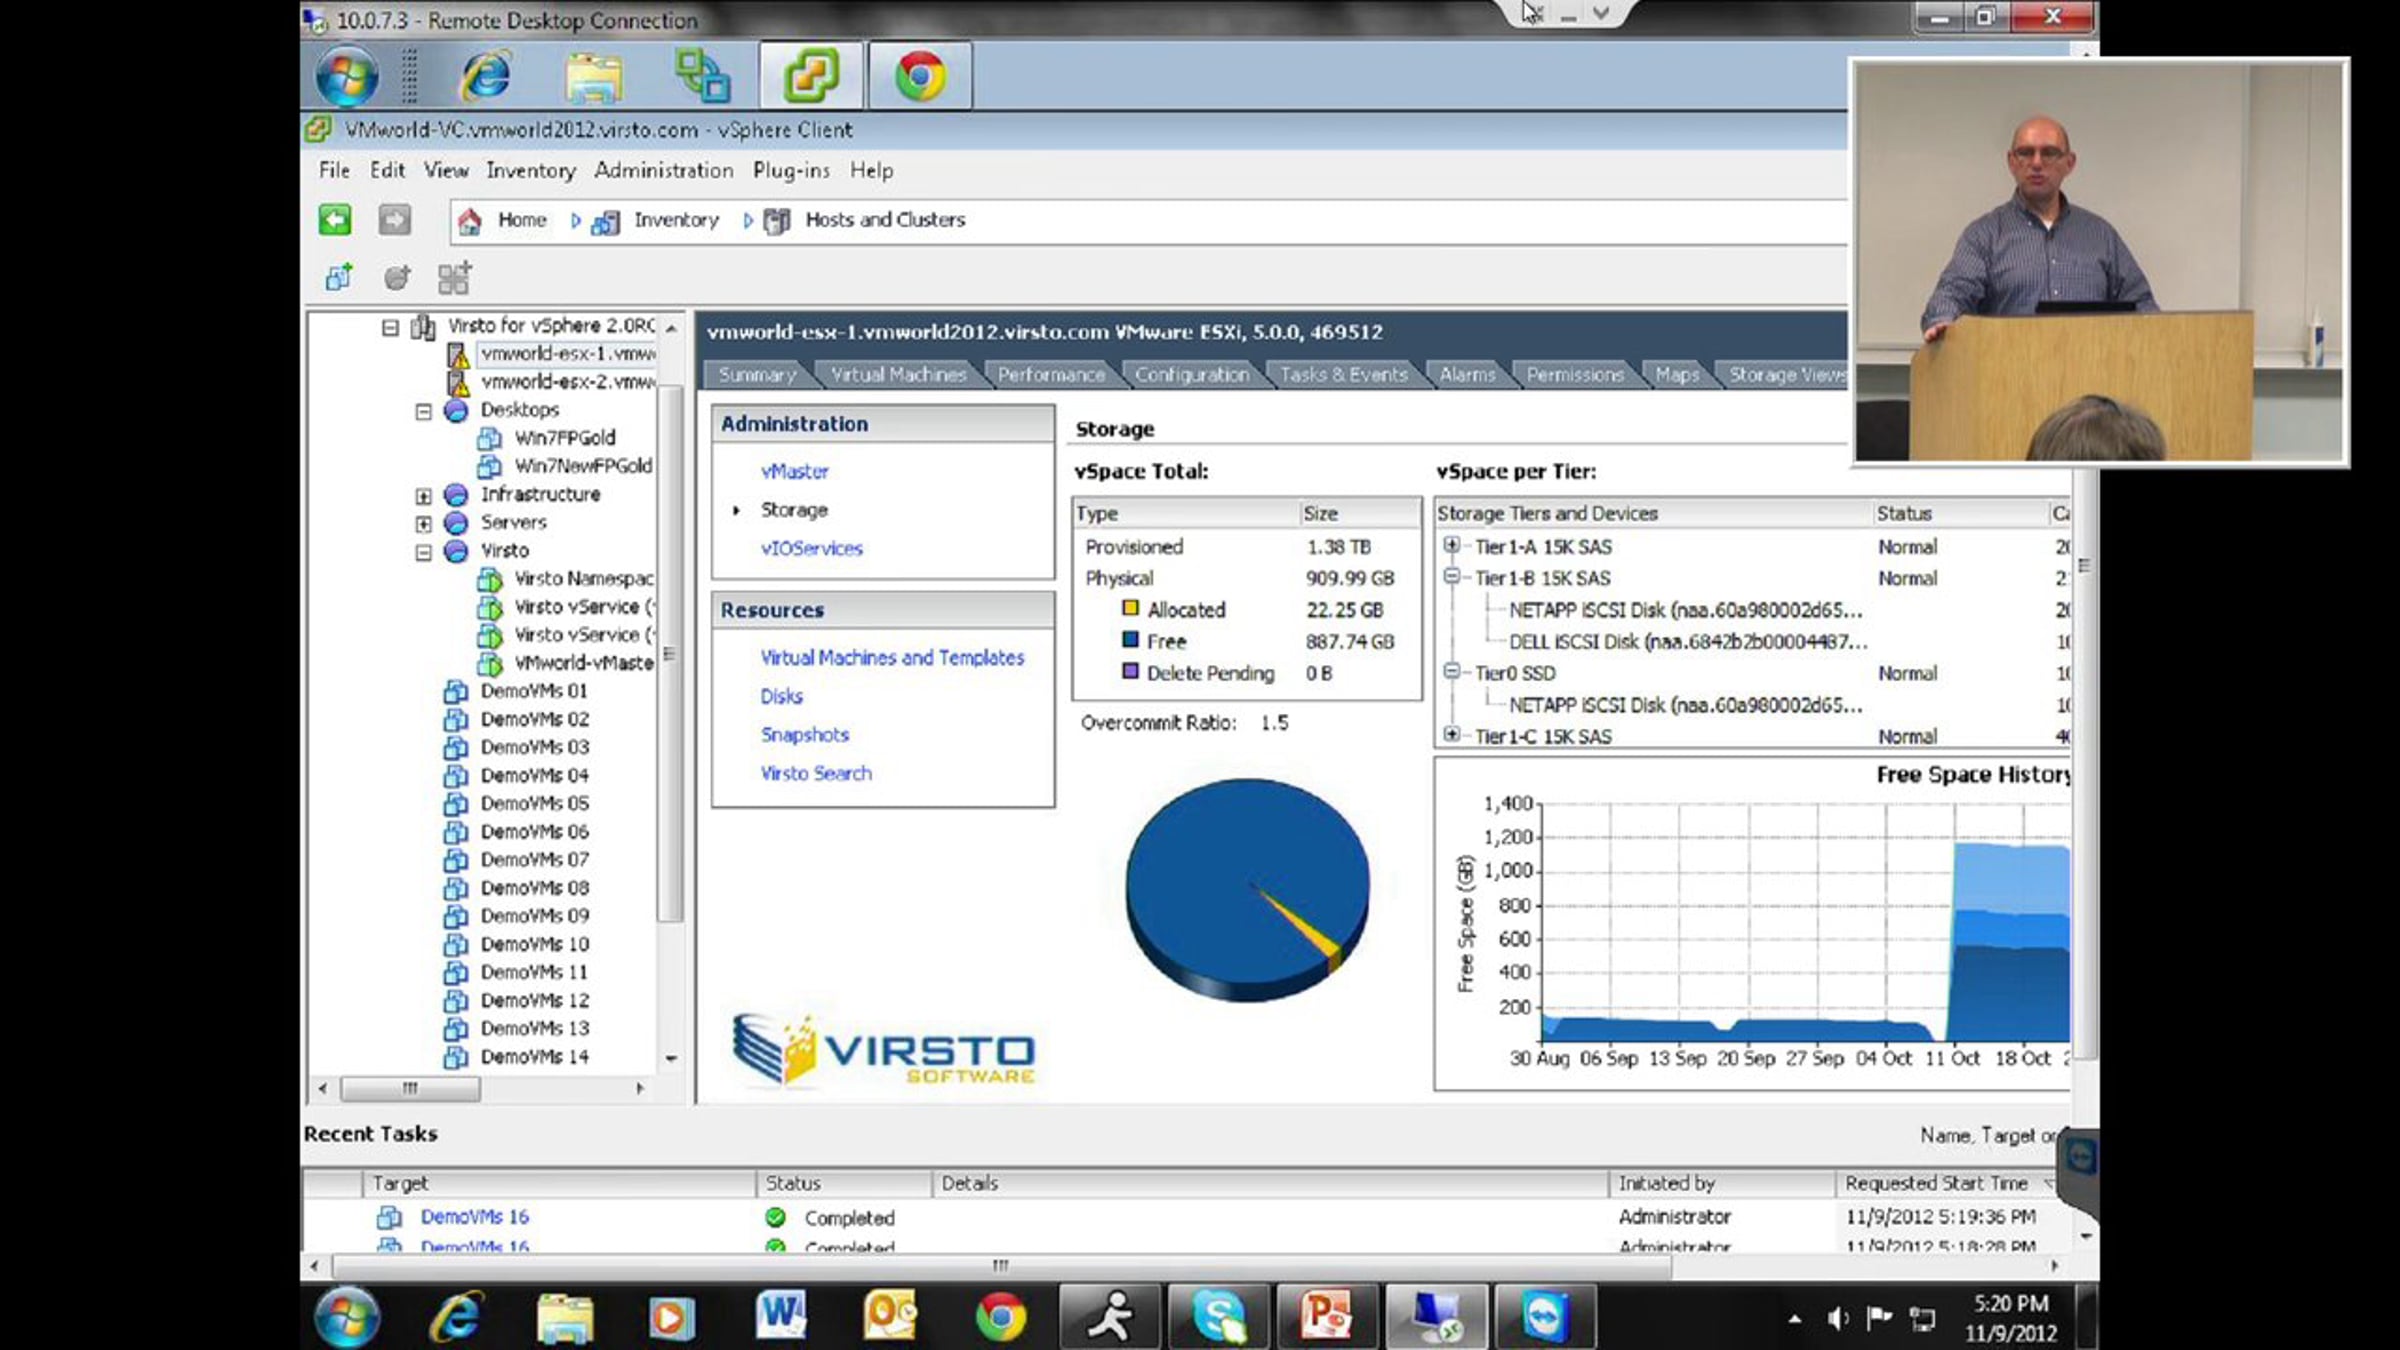Expand the Tier1-A 15K SAS tier
This screenshot has width=2400, height=1350.
[x=1451, y=546]
